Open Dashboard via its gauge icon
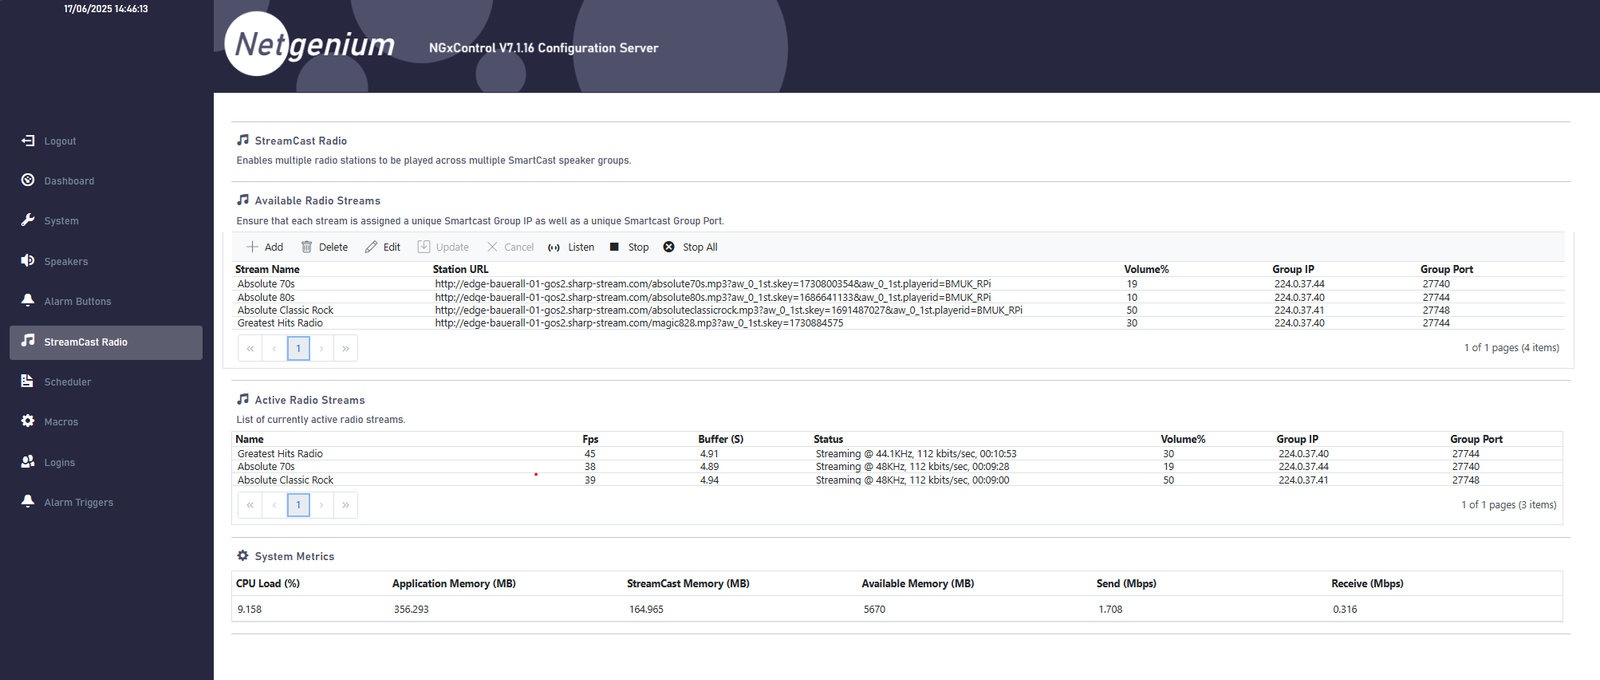1600x680 pixels. pos(28,180)
